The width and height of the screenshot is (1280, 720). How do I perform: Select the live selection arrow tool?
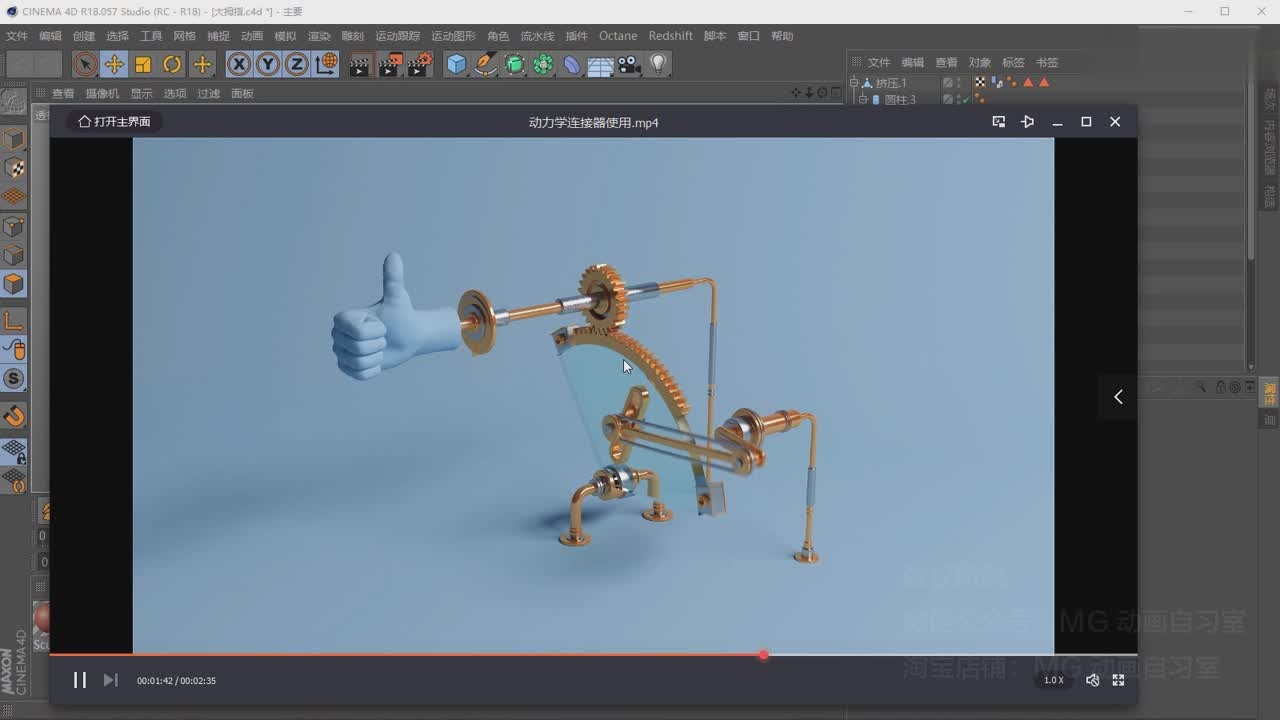[85, 65]
